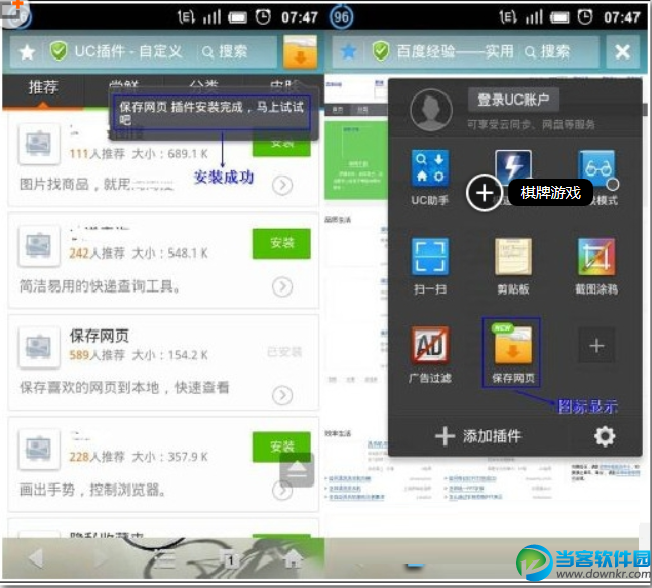Open the 剪贴板 clipboard plugin
This screenshot has width=652, height=588.
[513, 256]
